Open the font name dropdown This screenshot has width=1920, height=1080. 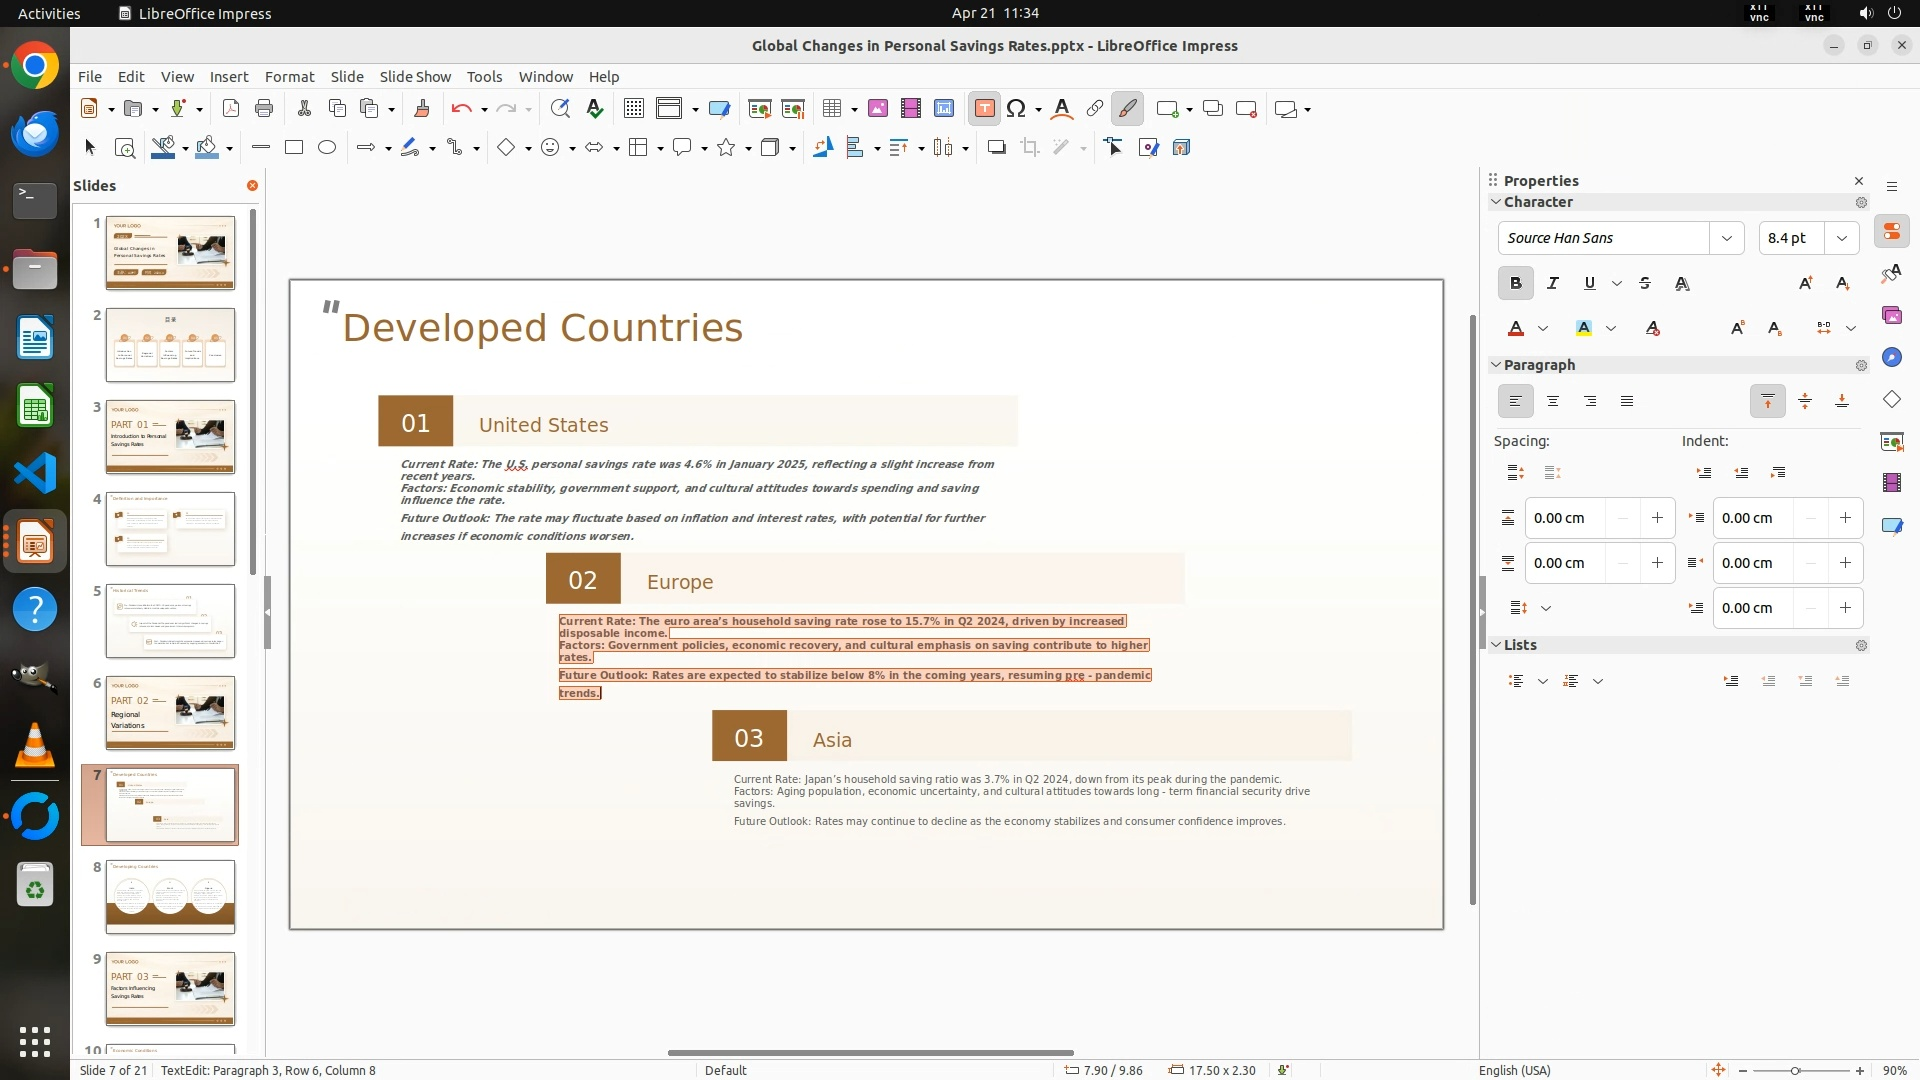click(1726, 238)
